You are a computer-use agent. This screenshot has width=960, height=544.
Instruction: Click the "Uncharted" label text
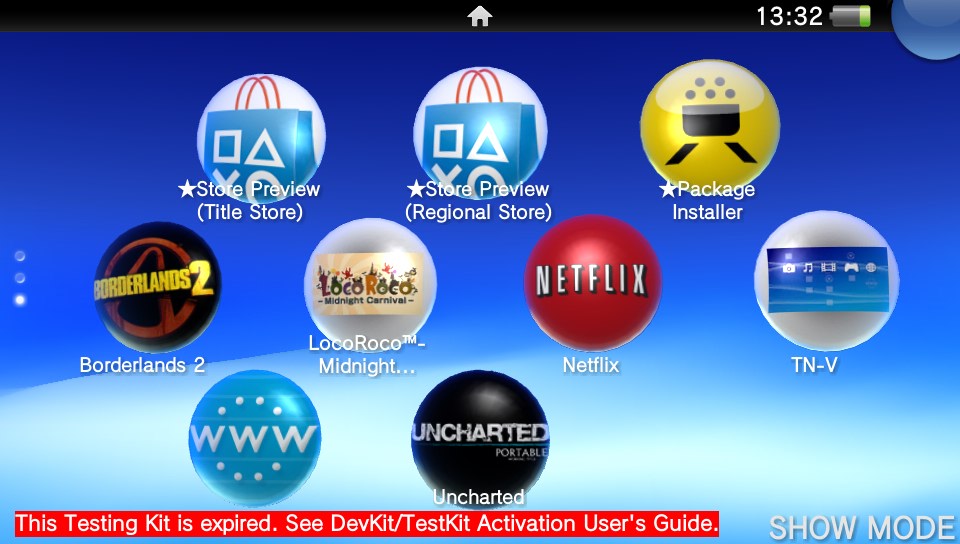pyautogui.click(x=479, y=497)
